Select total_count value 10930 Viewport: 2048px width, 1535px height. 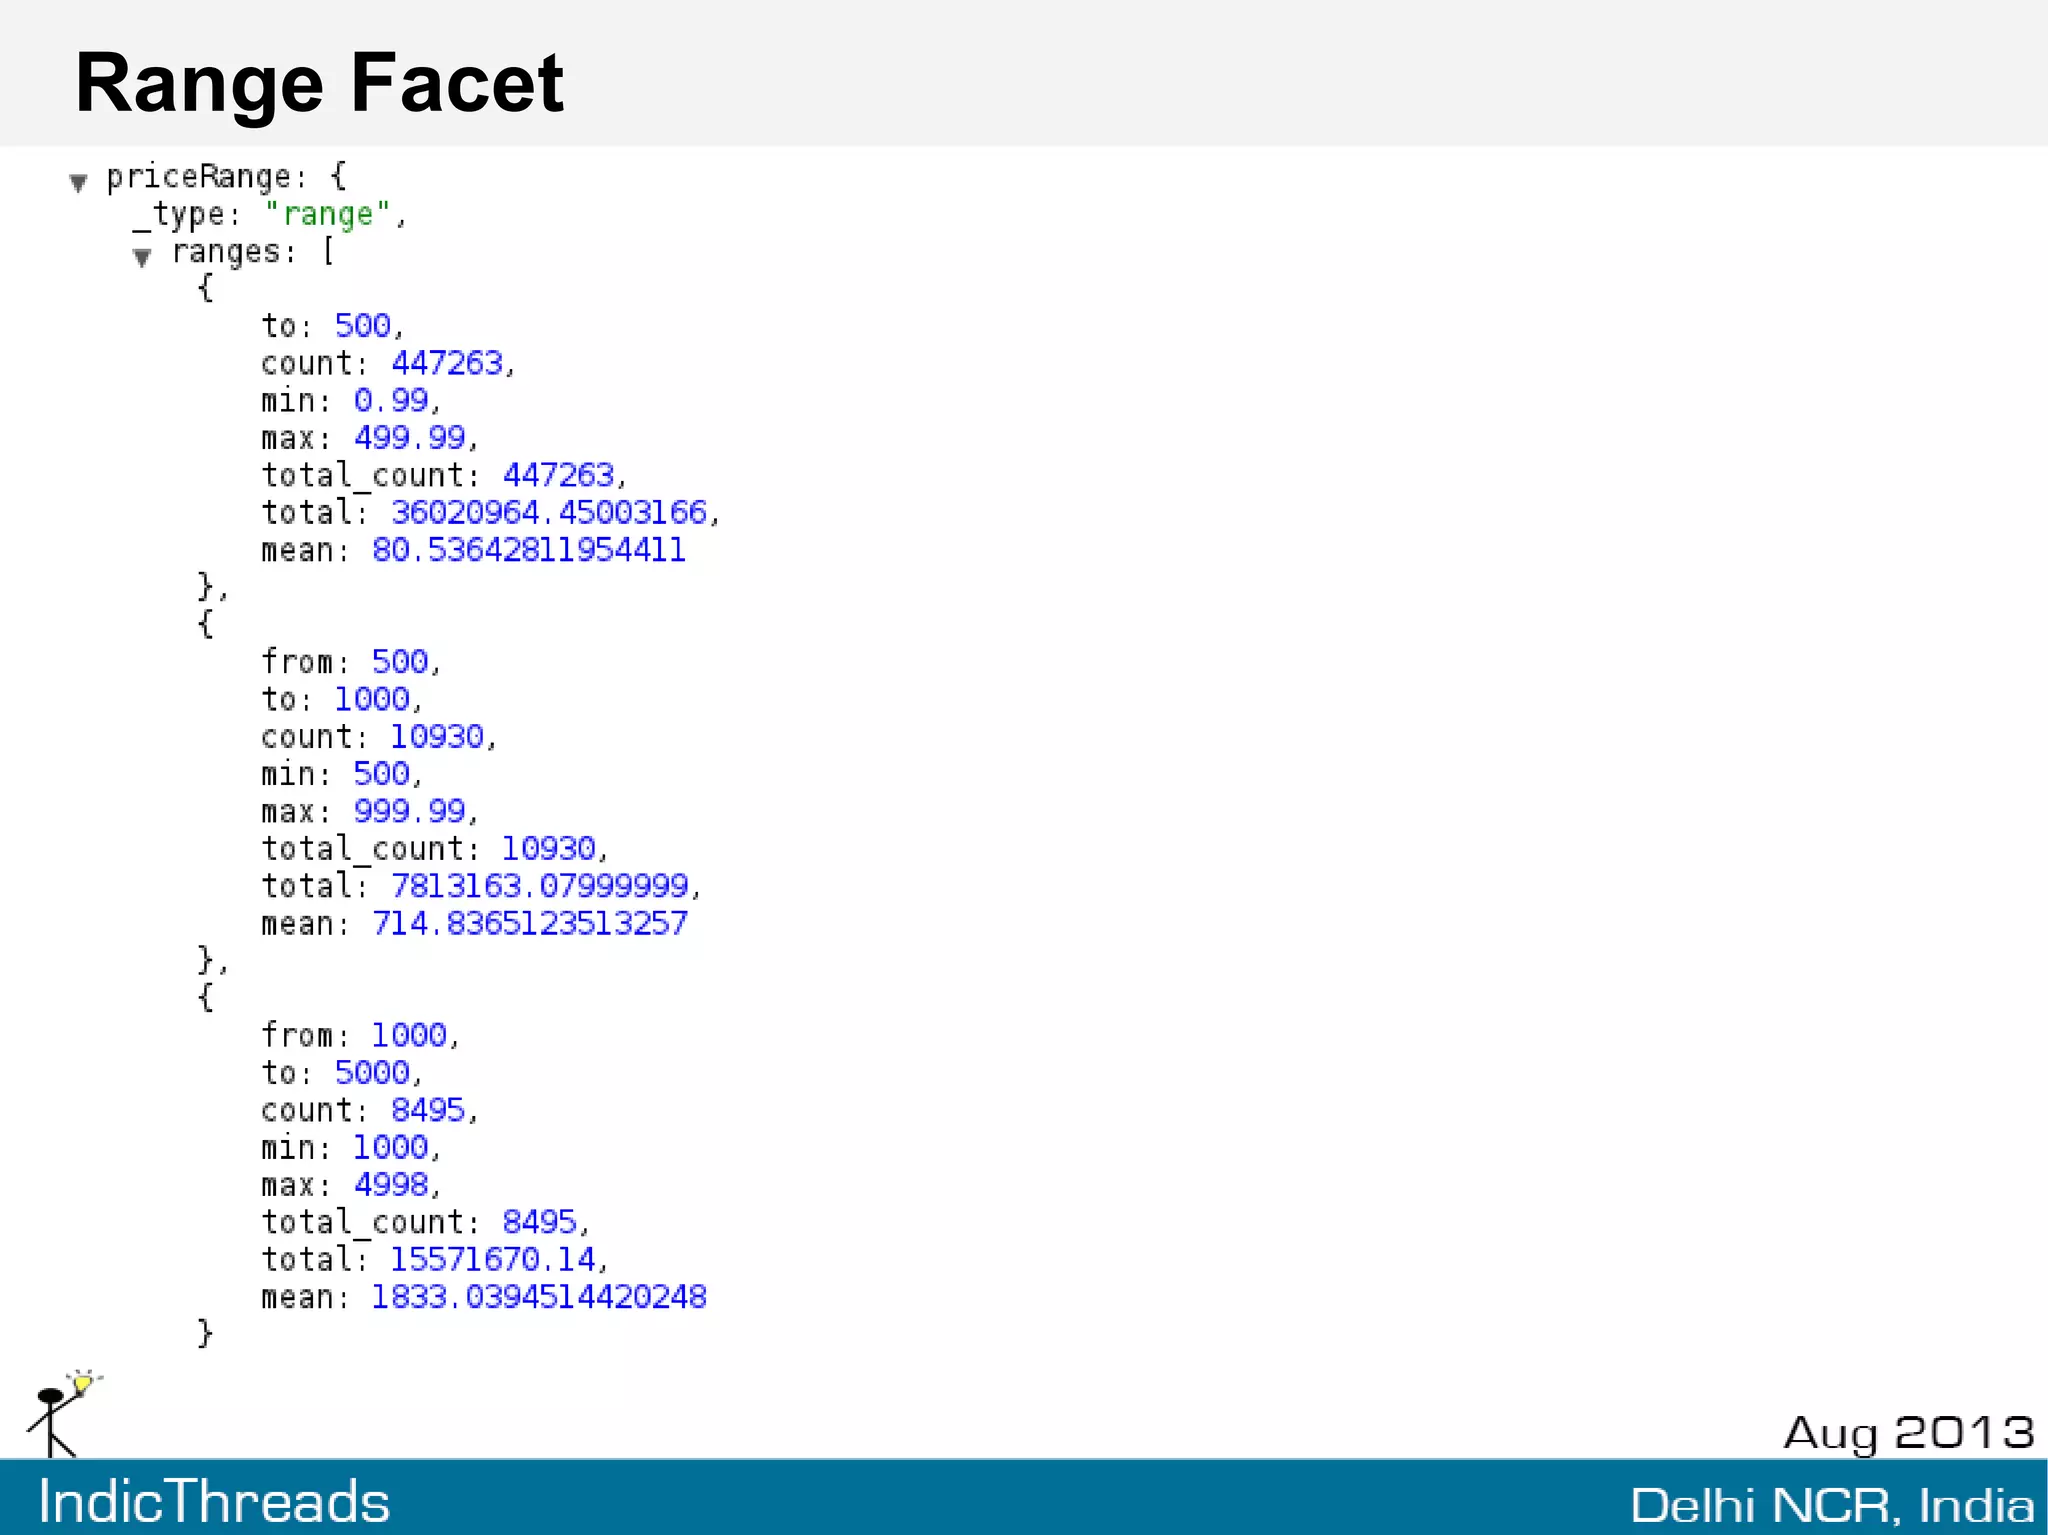(x=549, y=848)
